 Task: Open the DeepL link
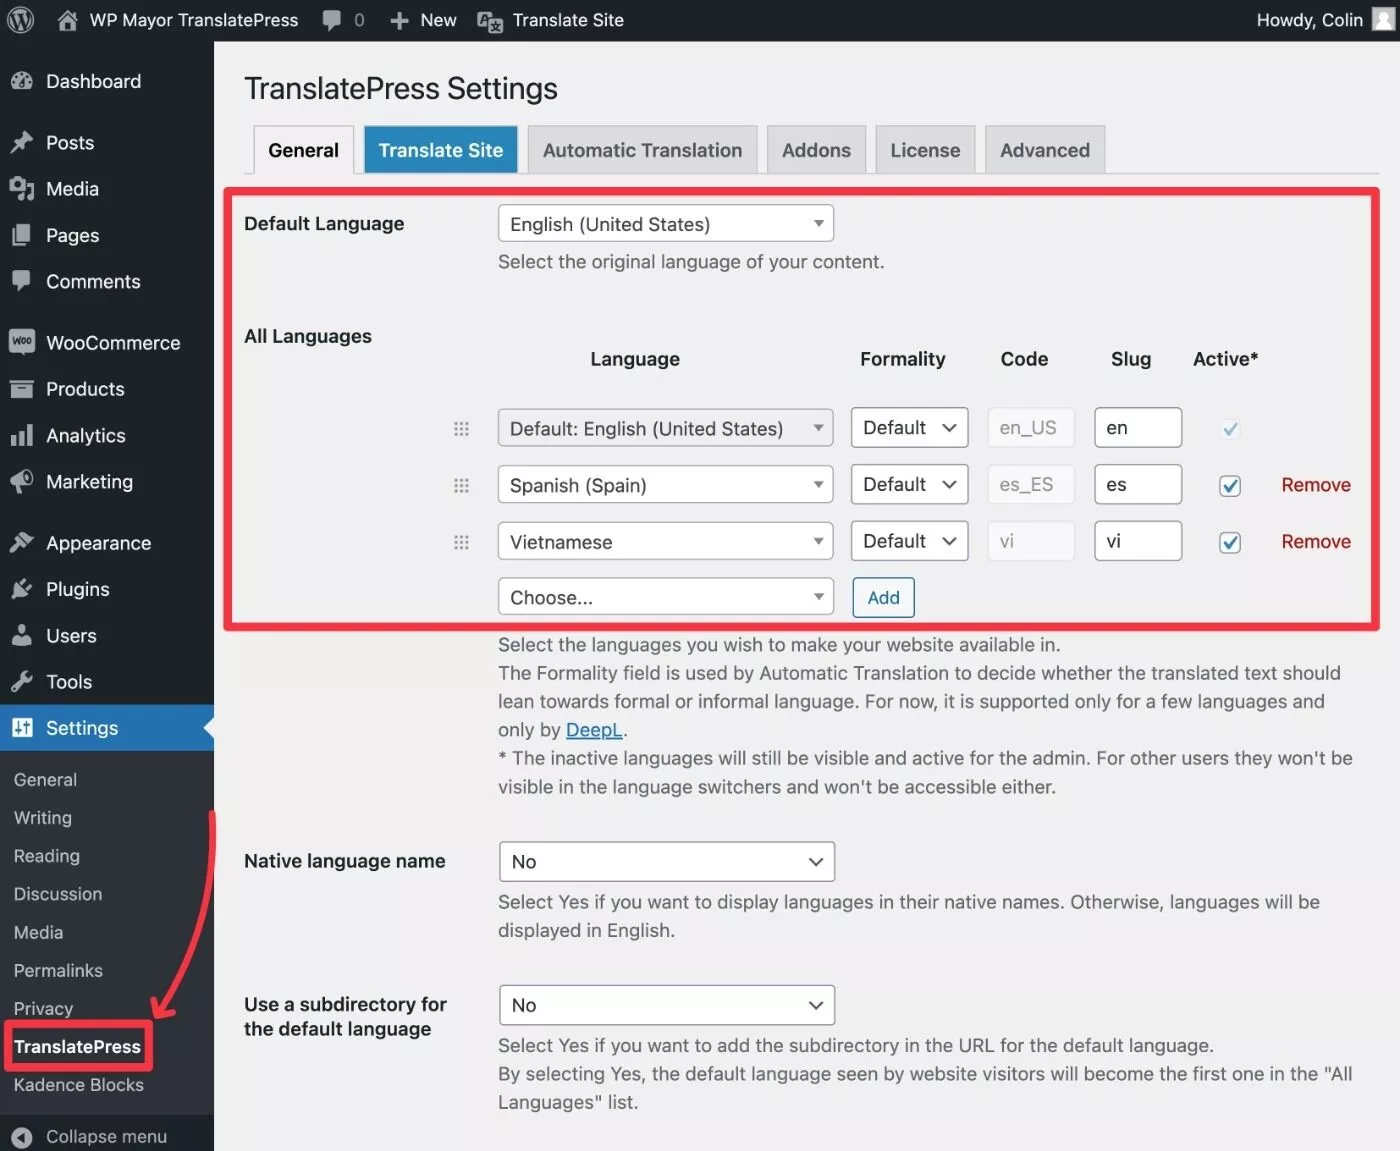tap(594, 730)
